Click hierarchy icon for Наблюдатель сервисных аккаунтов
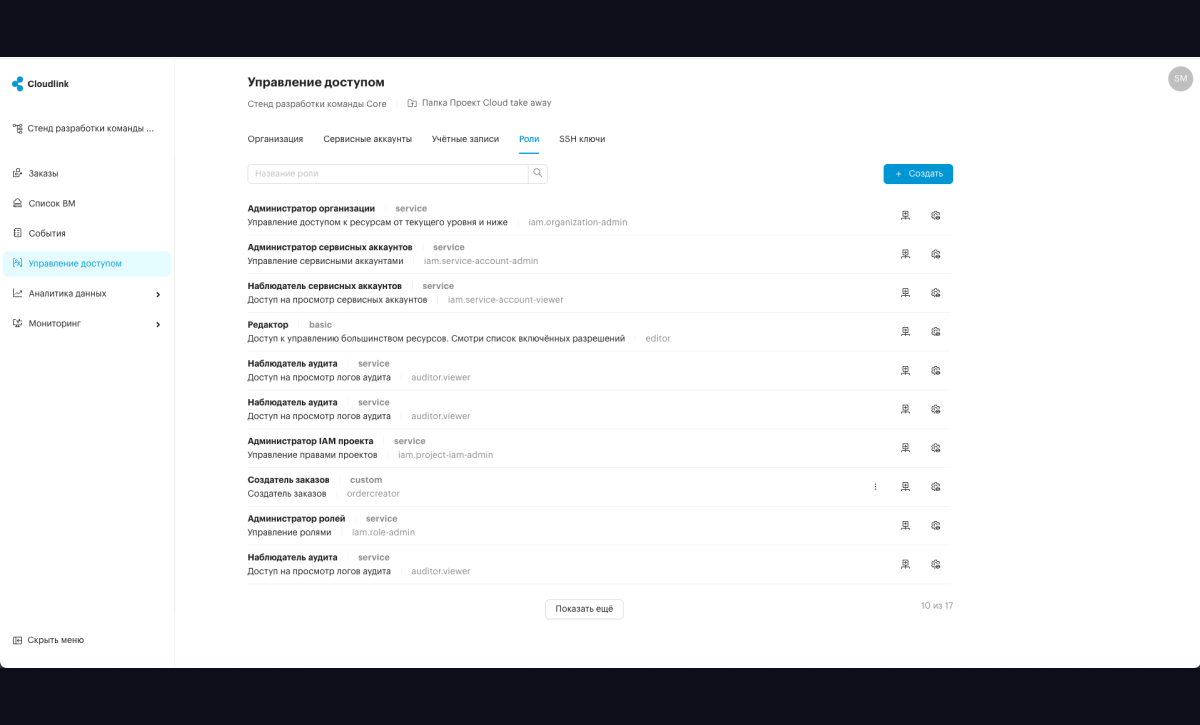 click(x=905, y=293)
